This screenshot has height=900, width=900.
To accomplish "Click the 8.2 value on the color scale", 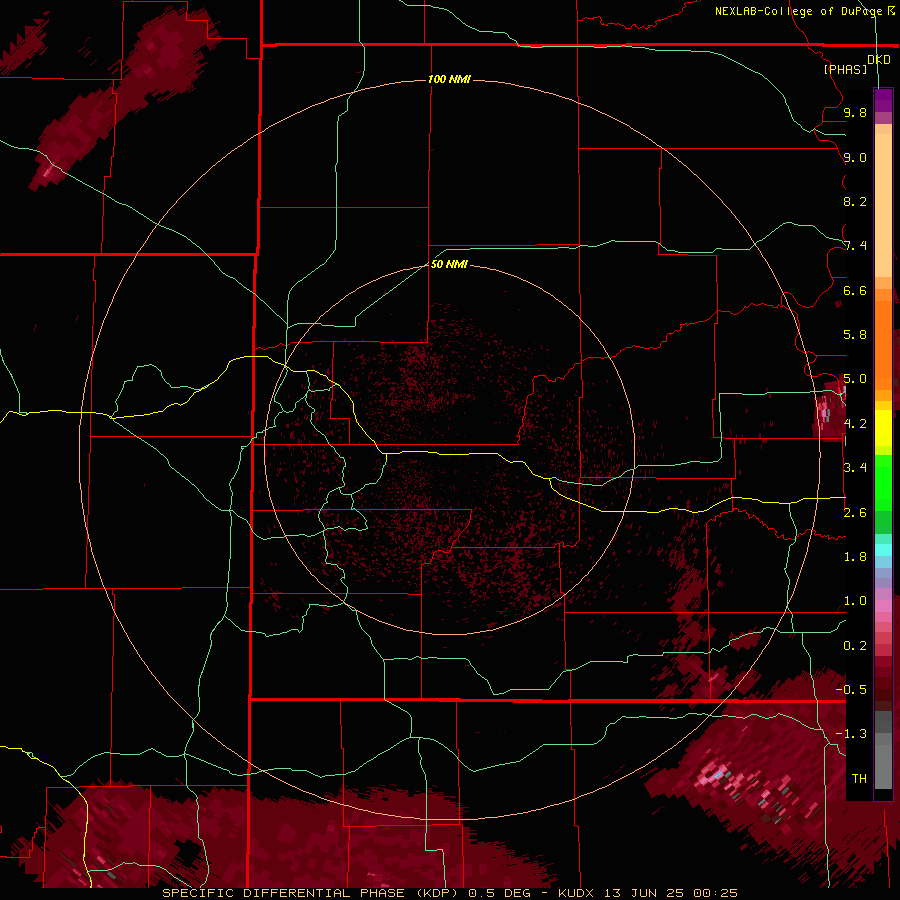I will coord(855,201).
